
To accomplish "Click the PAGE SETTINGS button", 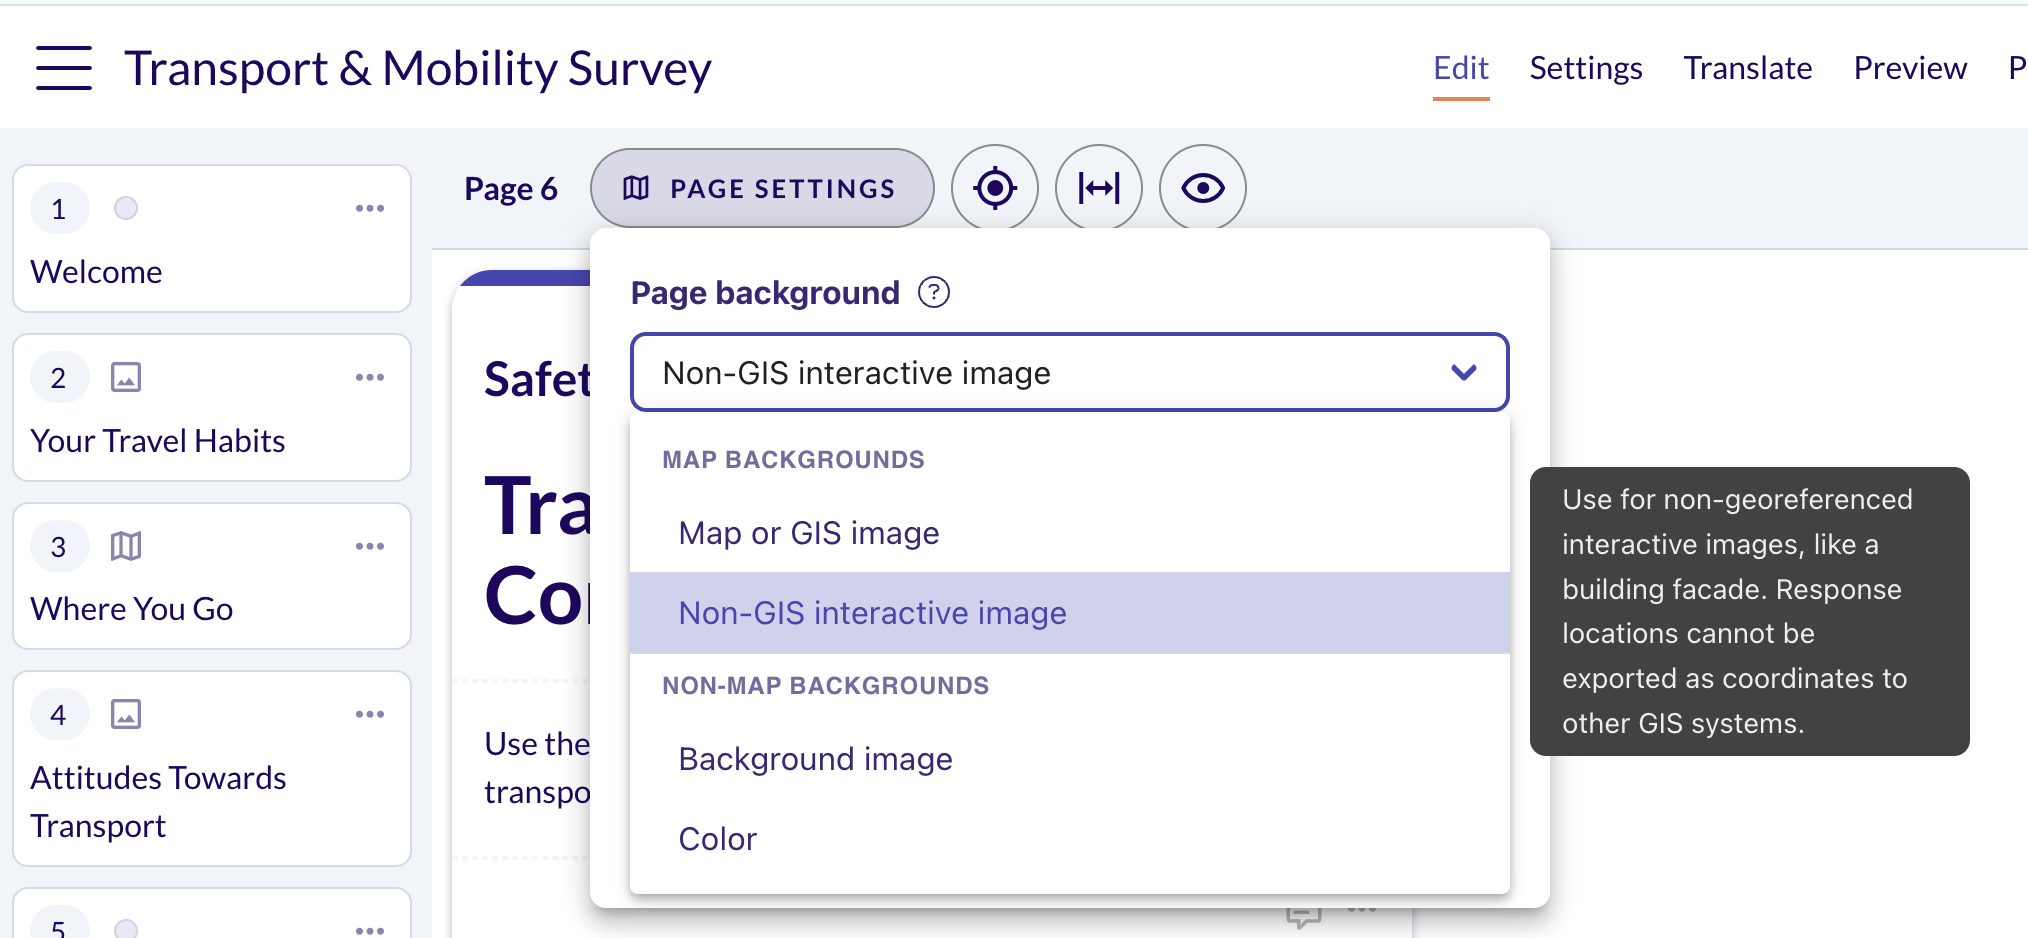I will click(762, 188).
